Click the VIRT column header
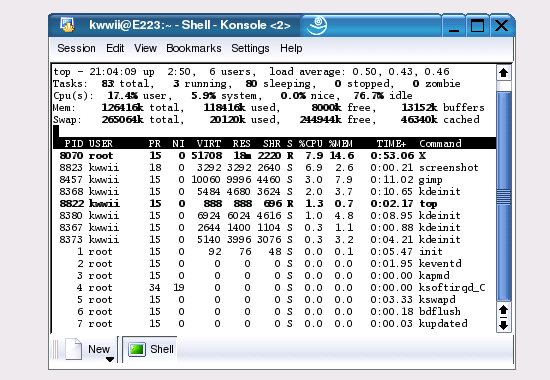 [209, 144]
